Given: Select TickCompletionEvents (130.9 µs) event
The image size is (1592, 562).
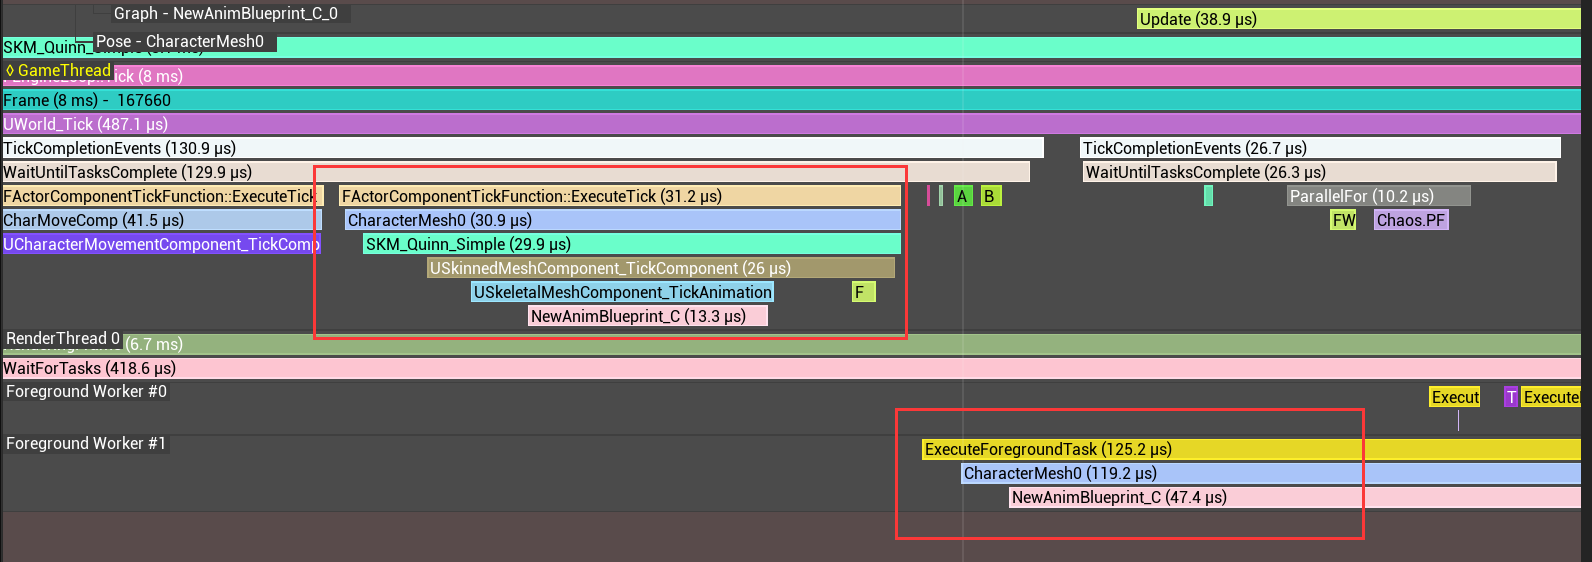Looking at the screenshot, I should tap(522, 148).
